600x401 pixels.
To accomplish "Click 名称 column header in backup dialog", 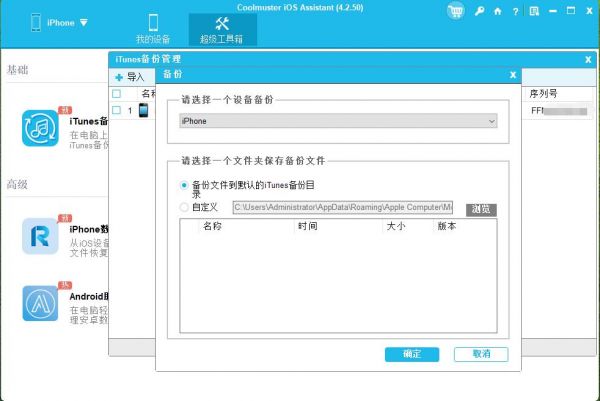I will tap(212, 226).
